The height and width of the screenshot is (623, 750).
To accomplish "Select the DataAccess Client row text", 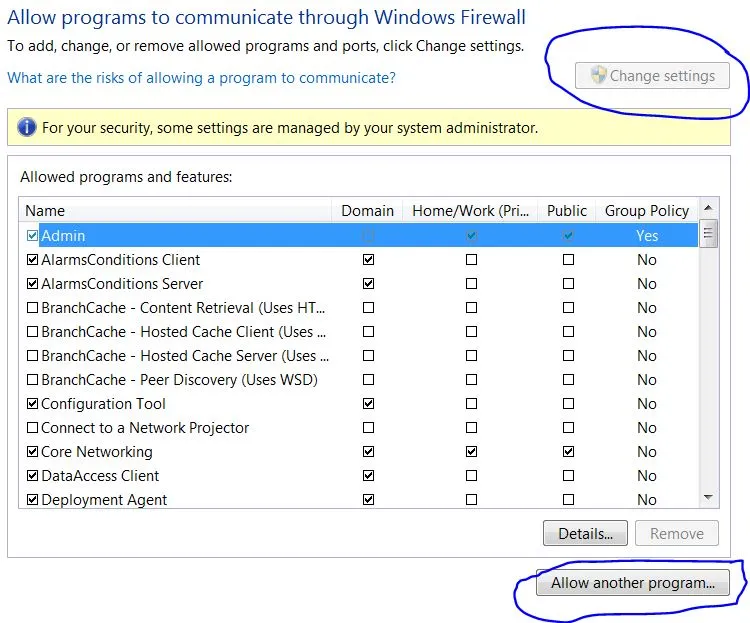I will click(100, 475).
